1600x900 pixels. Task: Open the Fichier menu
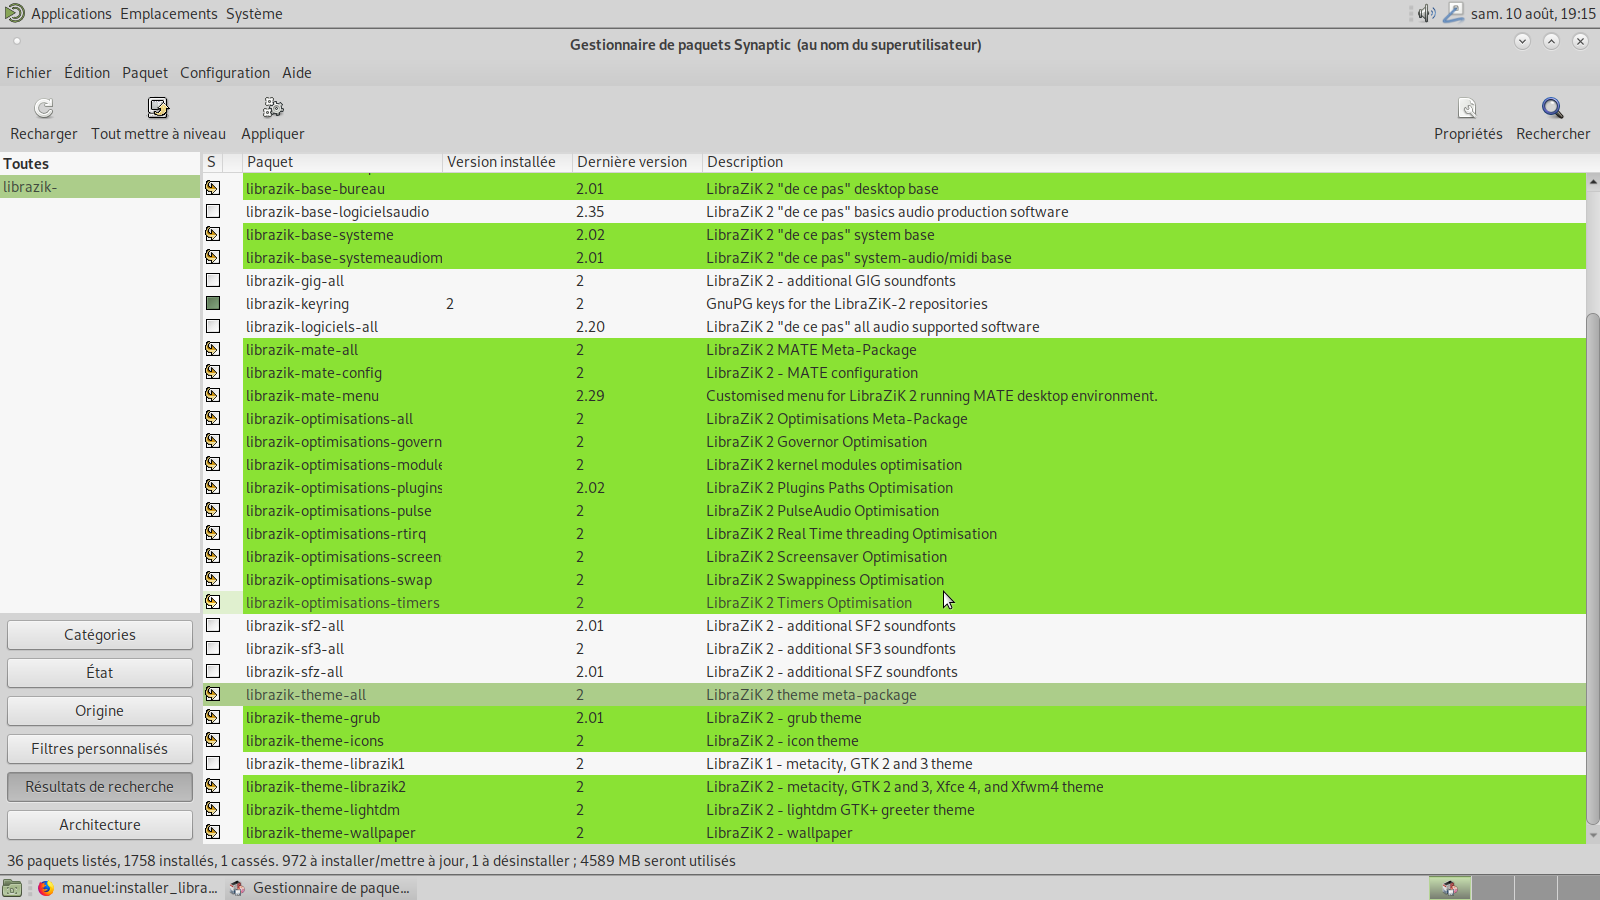coord(29,73)
